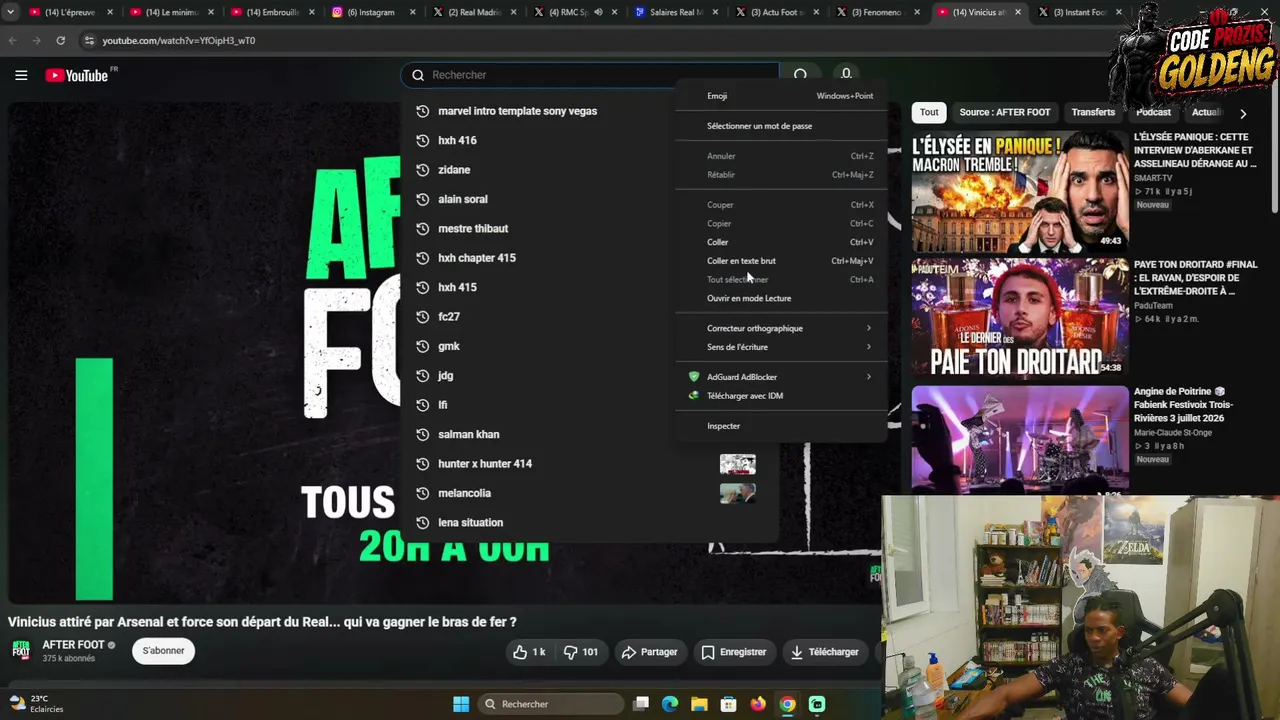Launch Firefox from the taskbar
1280x720 pixels.
point(758,704)
